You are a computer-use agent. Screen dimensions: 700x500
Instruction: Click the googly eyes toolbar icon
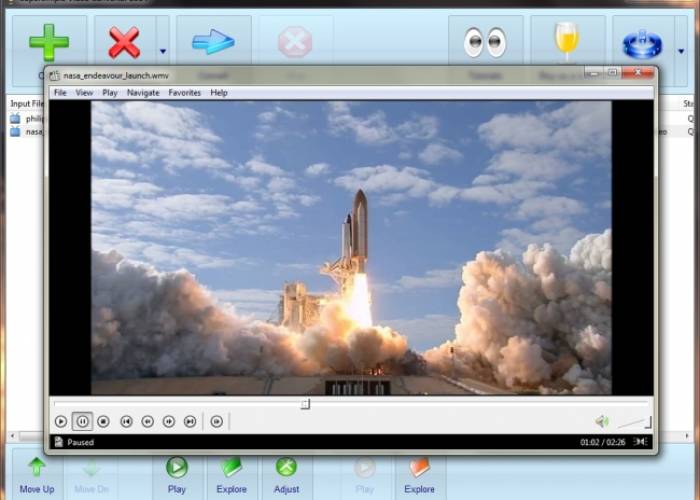point(485,42)
